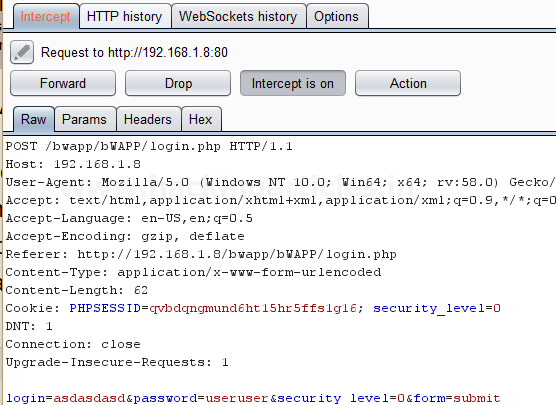Go to the Options tab
The width and height of the screenshot is (556, 405).
pyautogui.click(x=337, y=17)
